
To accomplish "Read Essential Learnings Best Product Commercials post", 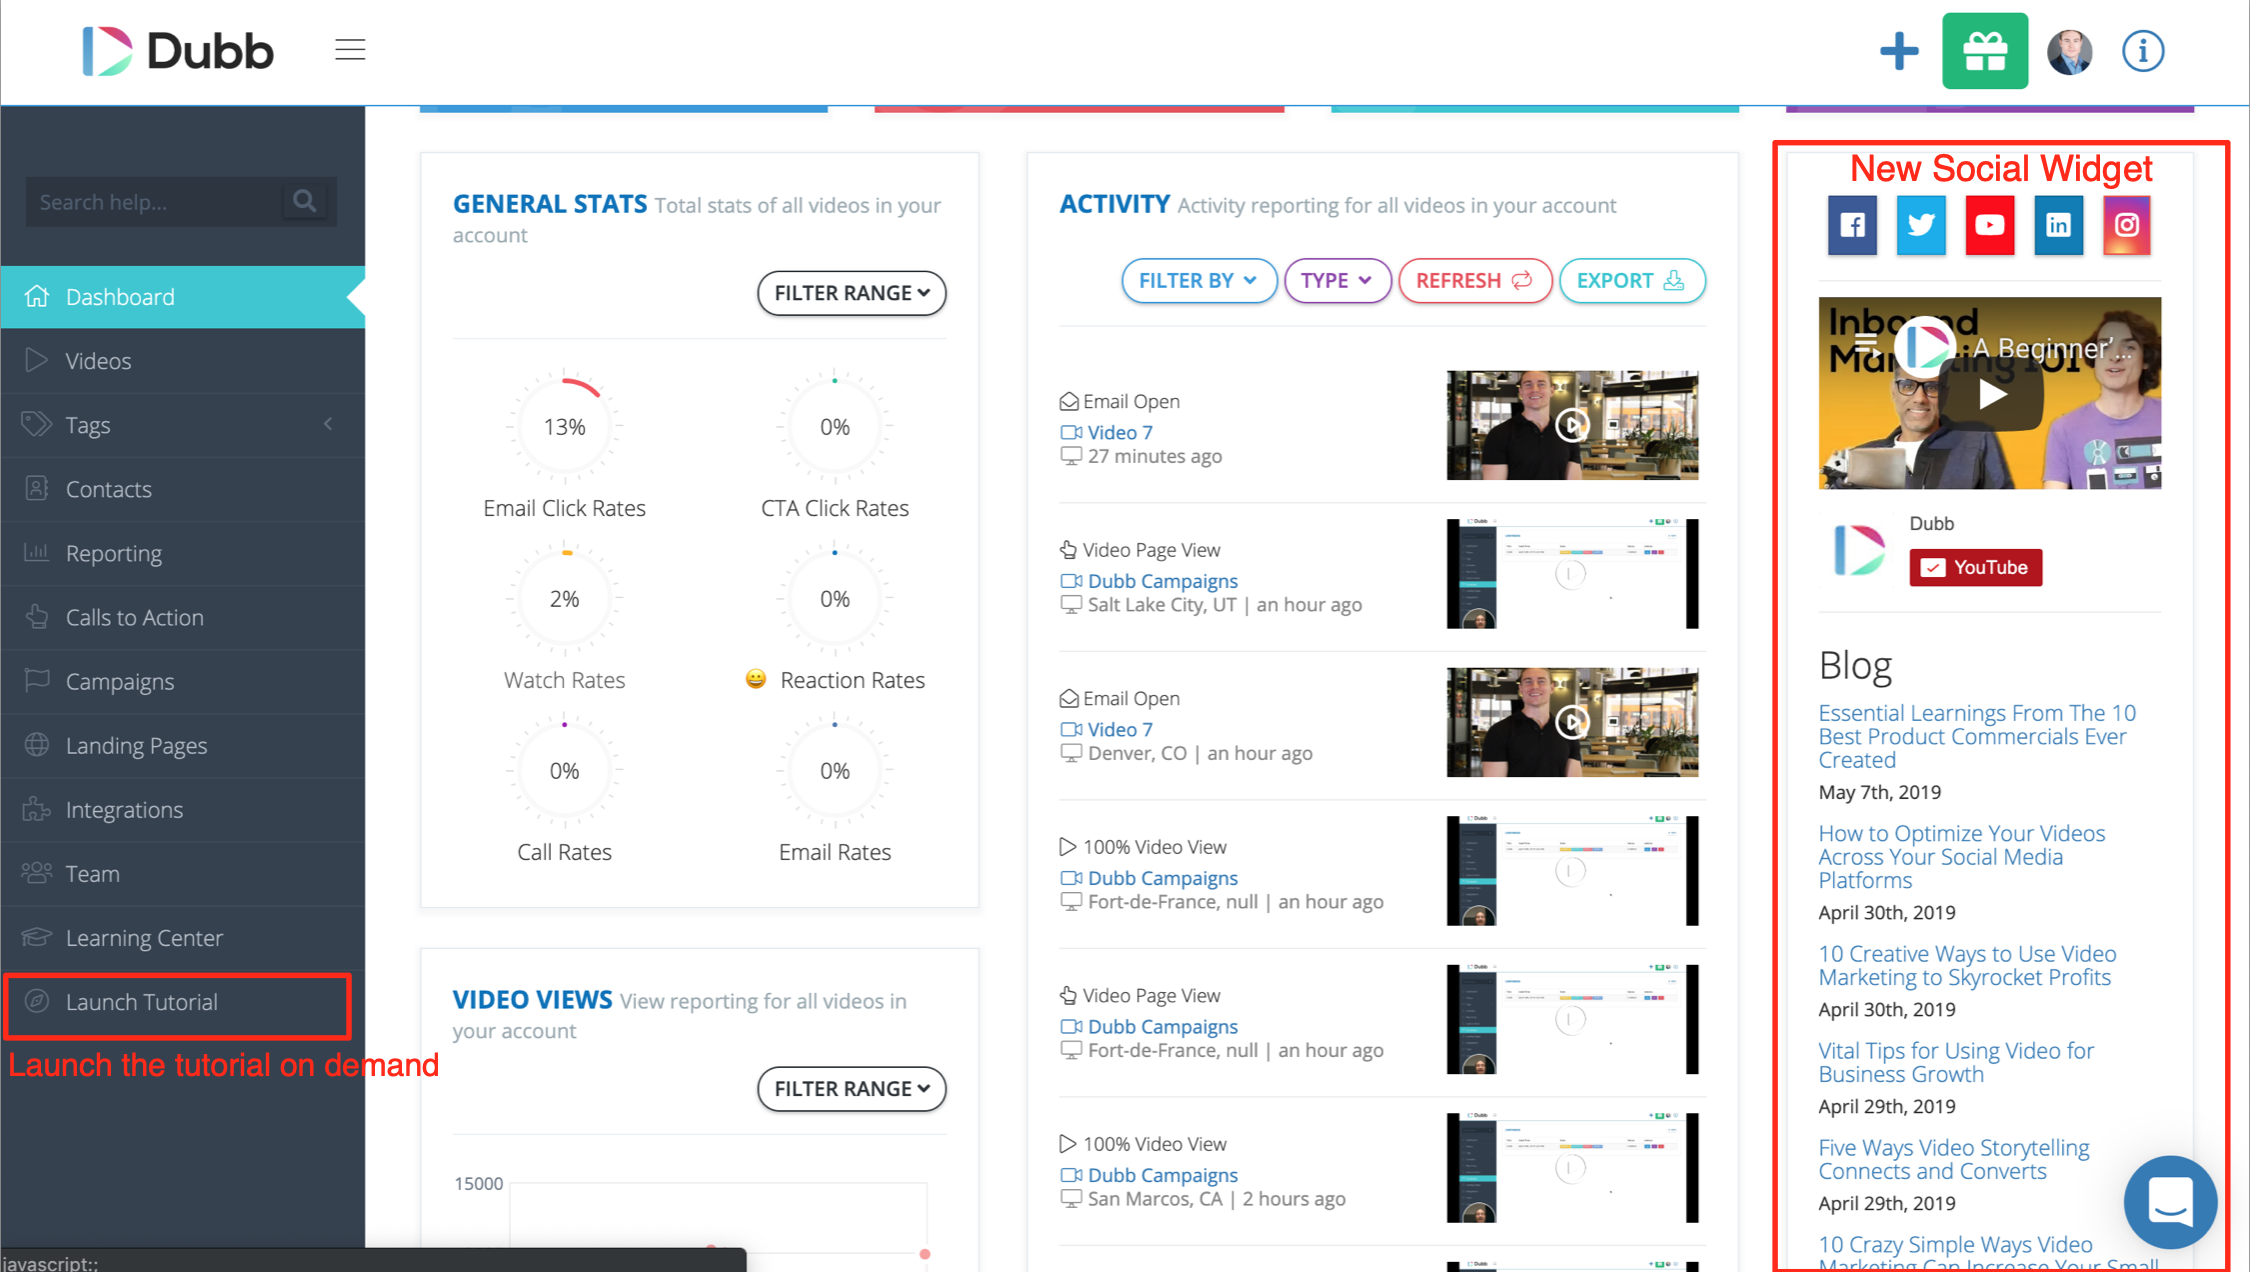I will (x=1976, y=736).
